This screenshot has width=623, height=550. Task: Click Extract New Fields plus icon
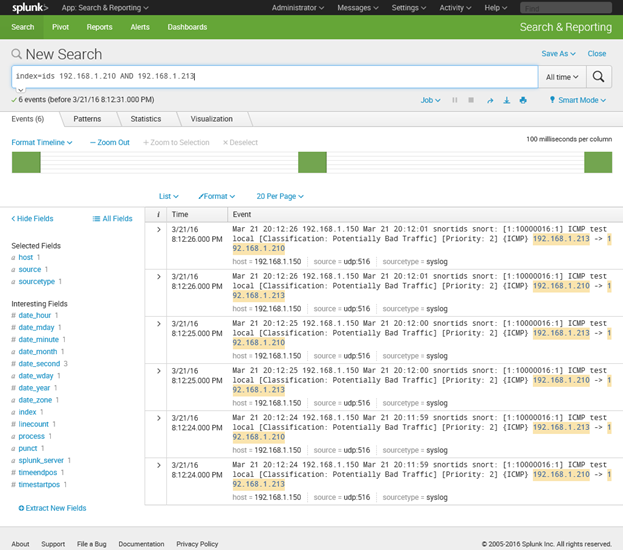(22, 508)
